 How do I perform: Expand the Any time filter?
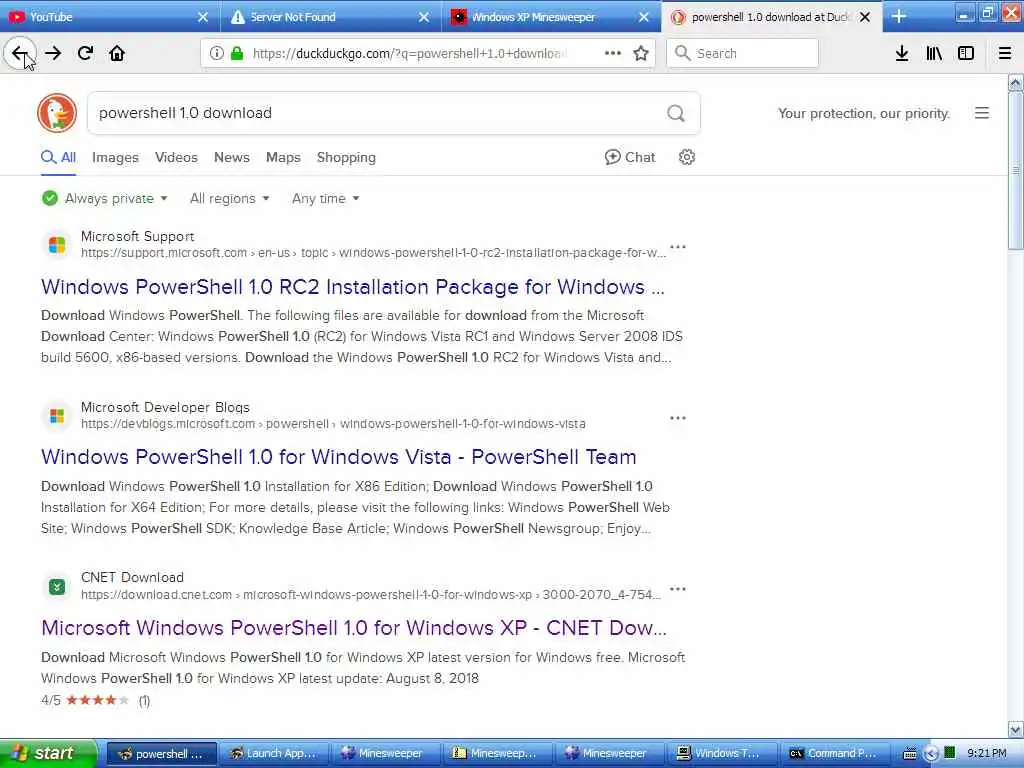(325, 198)
